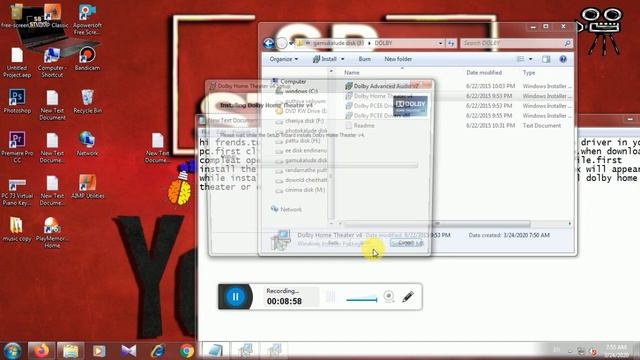Open the views options dropdown arrow

[530, 59]
